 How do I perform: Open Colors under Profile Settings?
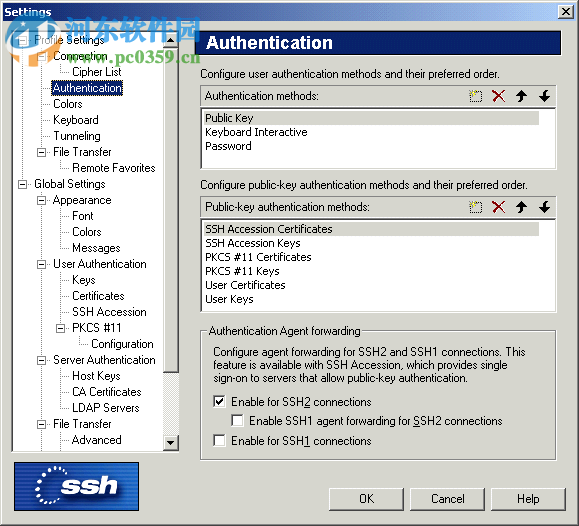coord(68,104)
